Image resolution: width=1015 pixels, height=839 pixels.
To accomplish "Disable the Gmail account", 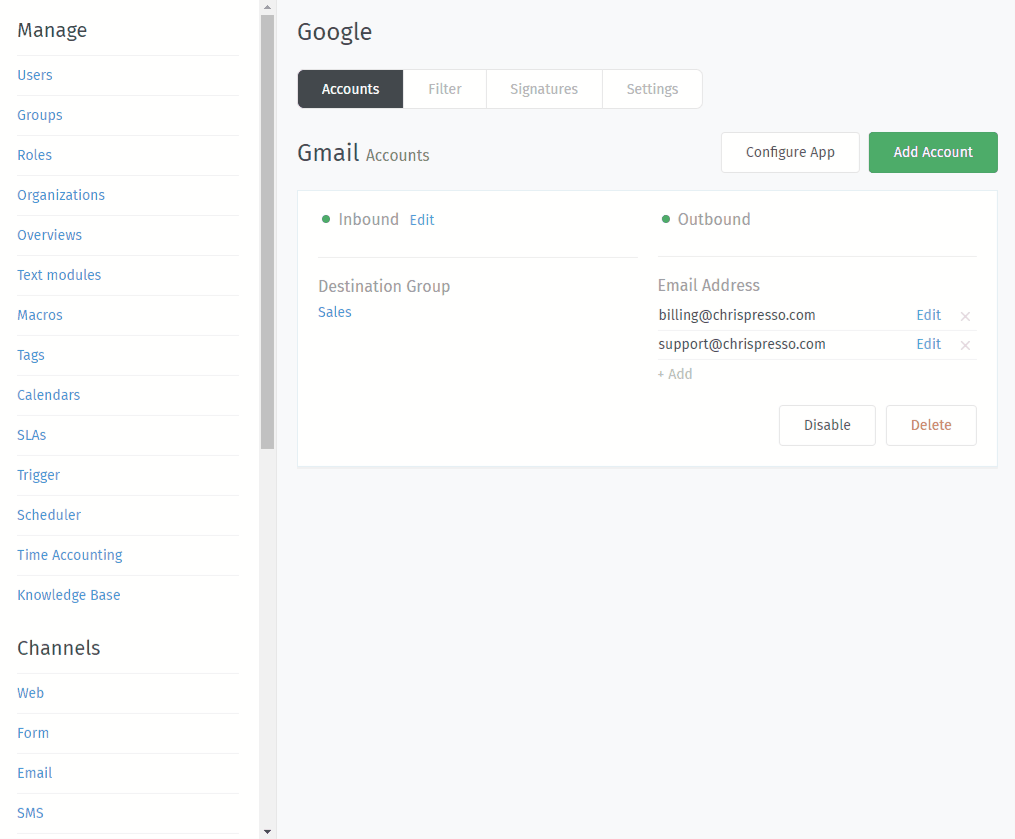I will [827, 425].
